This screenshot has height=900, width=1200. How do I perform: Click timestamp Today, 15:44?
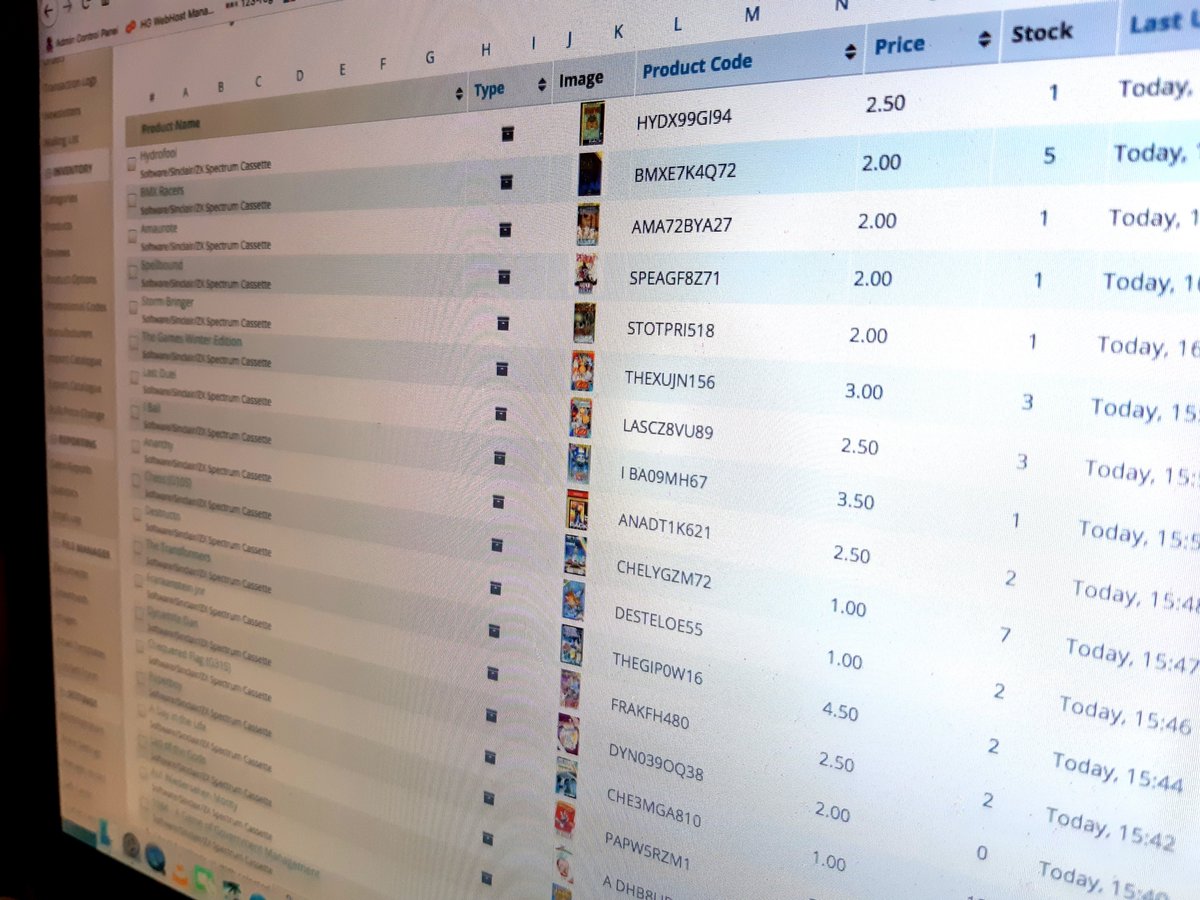pyautogui.click(x=1117, y=773)
